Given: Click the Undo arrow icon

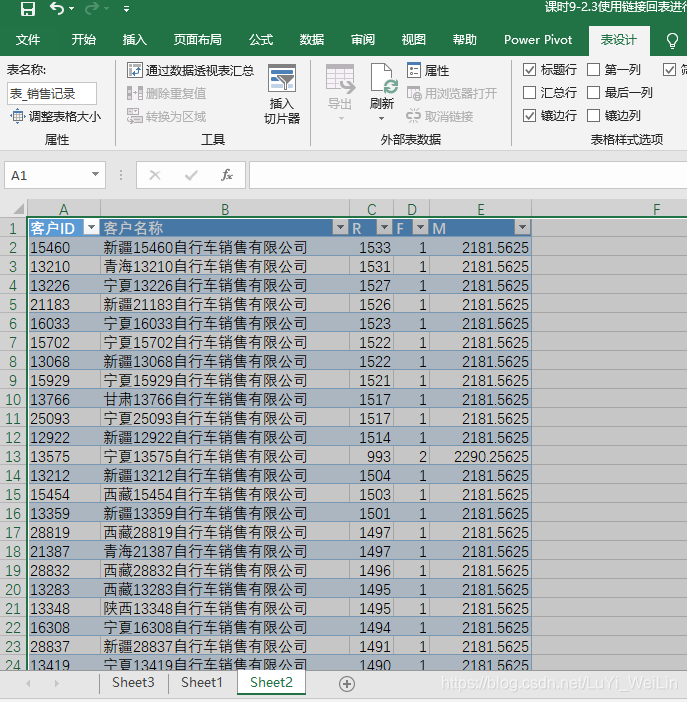Looking at the screenshot, I should (57, 9).
